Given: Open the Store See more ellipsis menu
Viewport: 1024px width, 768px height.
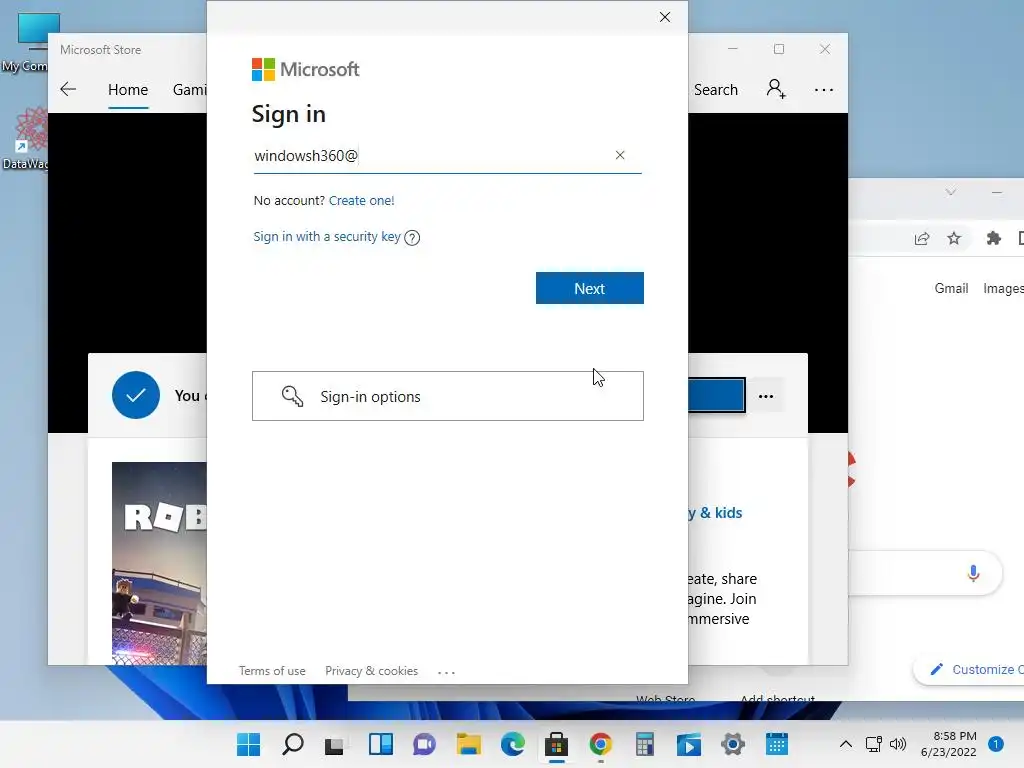Looking at the screenshot, I should pyautogui.click(x=824, y=90).
